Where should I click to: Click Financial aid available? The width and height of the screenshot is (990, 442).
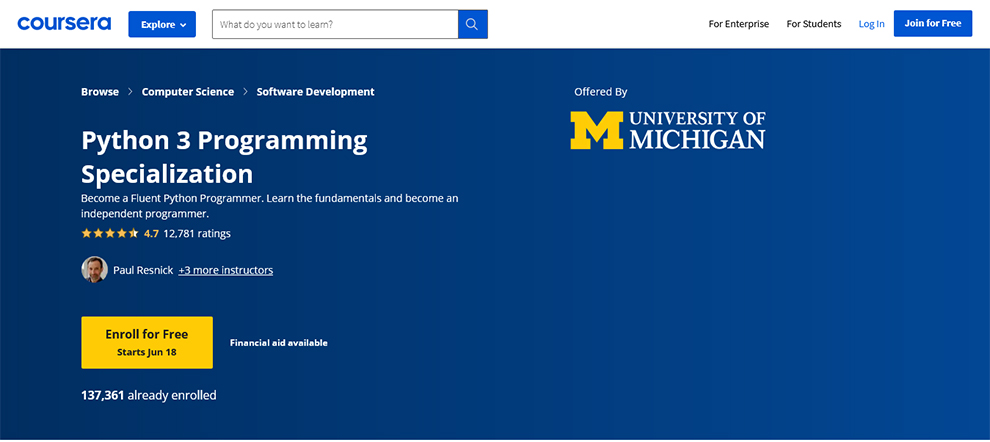coord(278,343)
